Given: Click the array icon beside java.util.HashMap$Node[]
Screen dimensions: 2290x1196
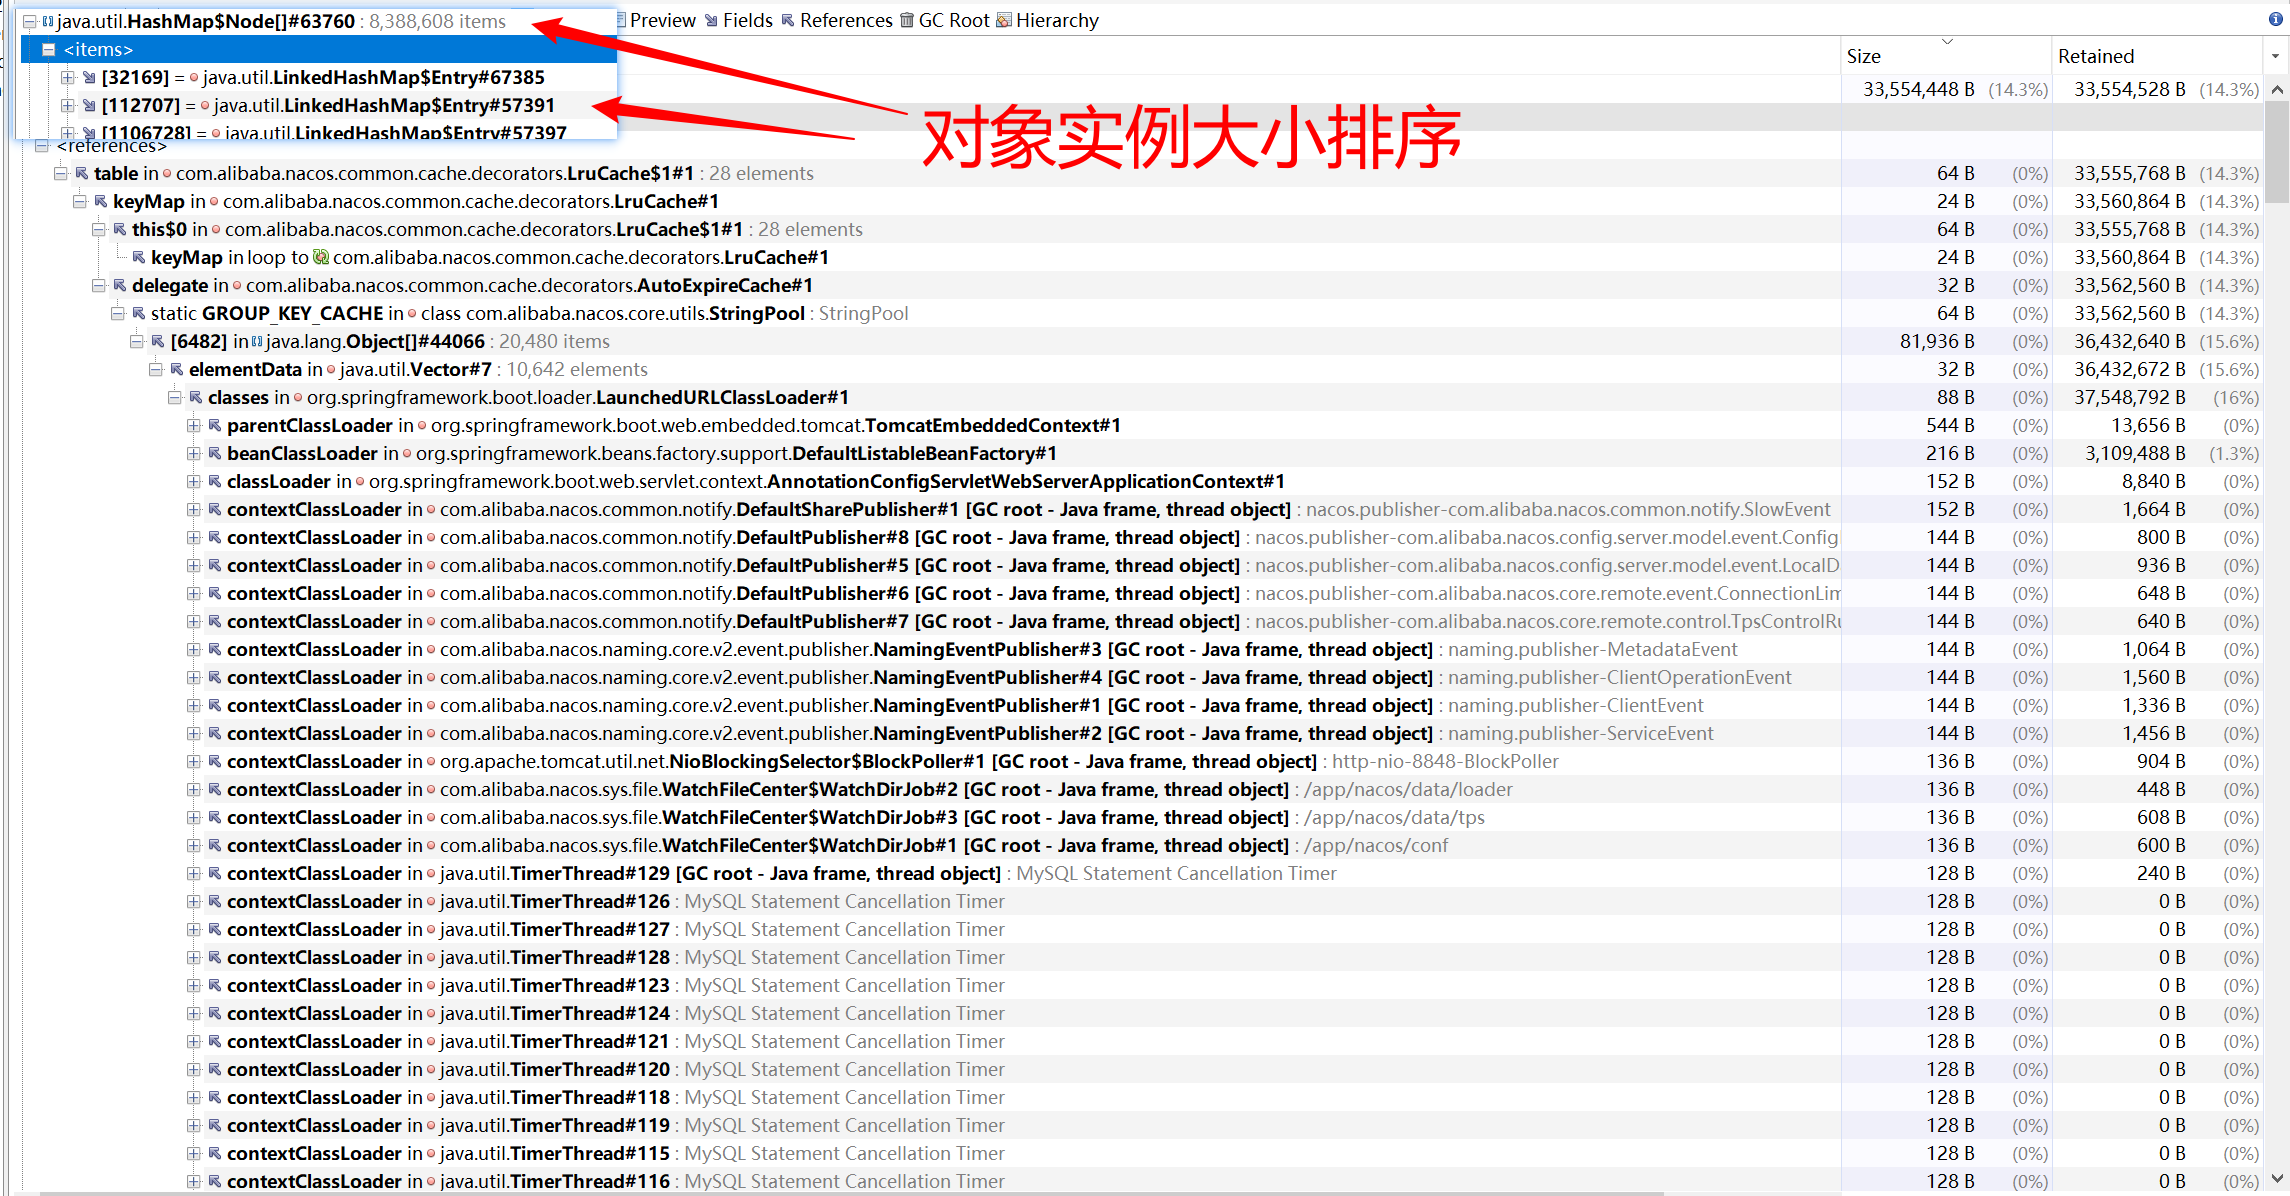Looking at the screenshot, I should point(50,20).
